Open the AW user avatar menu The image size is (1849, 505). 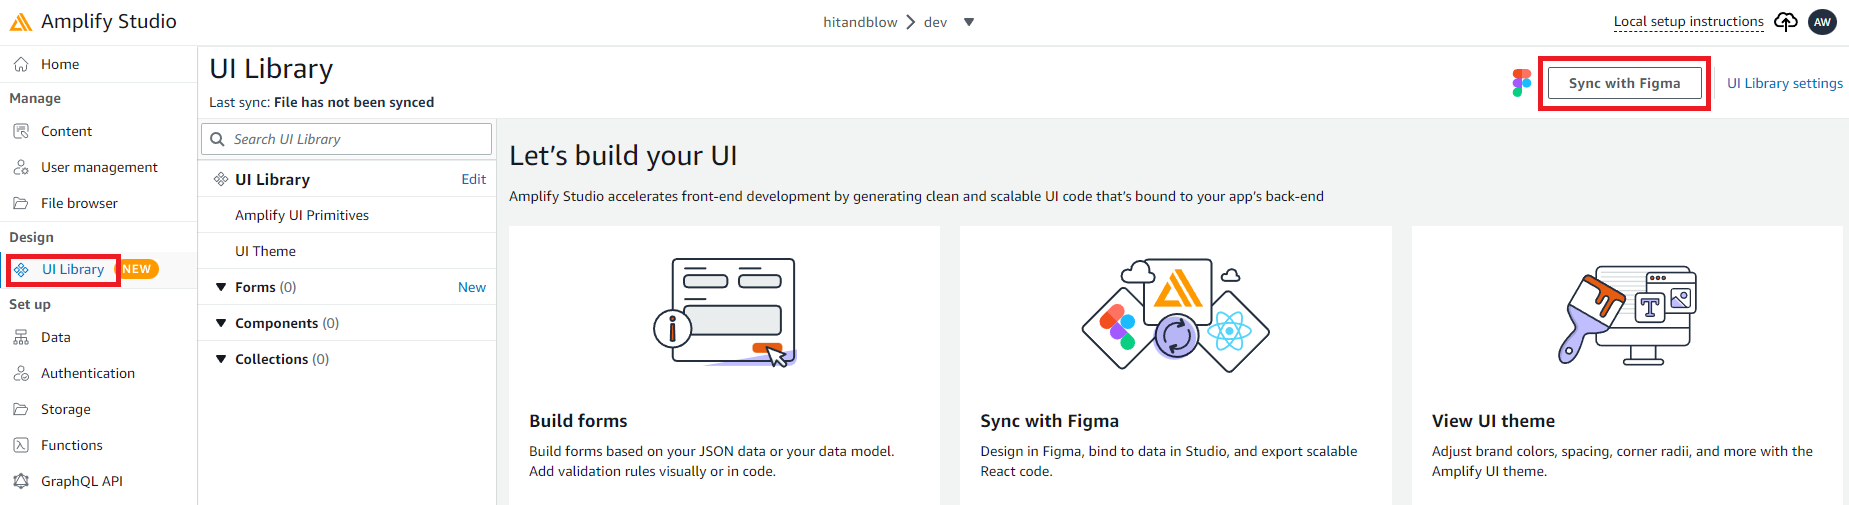(x=1823, y=21)
